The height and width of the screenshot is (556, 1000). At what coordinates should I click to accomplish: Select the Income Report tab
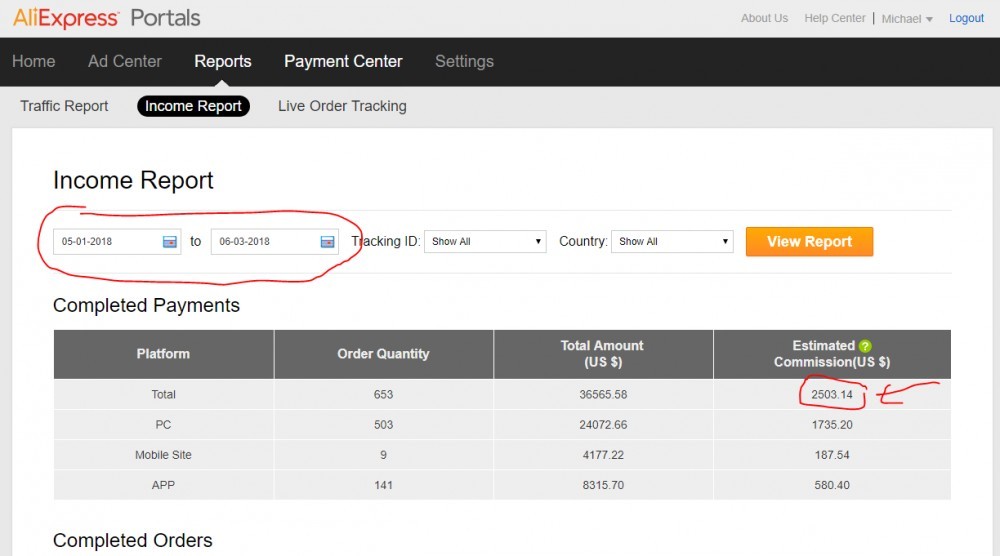click(193, 106)
